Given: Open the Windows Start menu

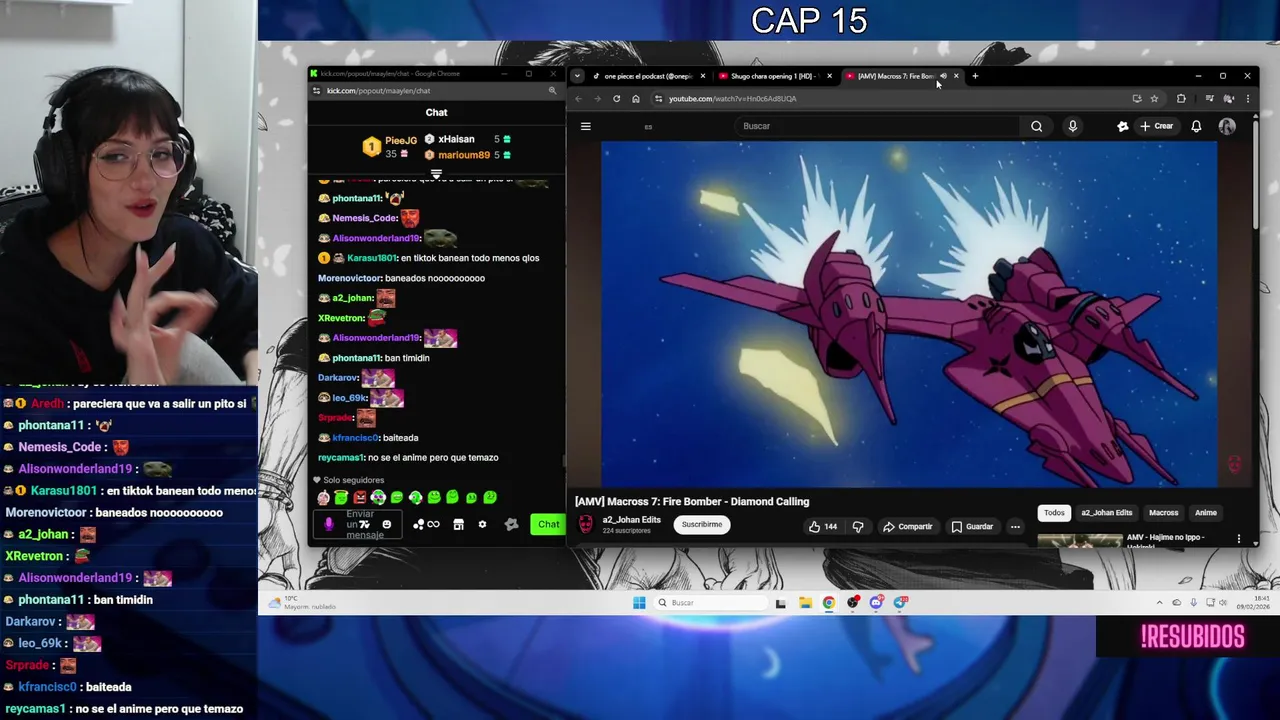Looking at the screenshot, I should [639, 602].
